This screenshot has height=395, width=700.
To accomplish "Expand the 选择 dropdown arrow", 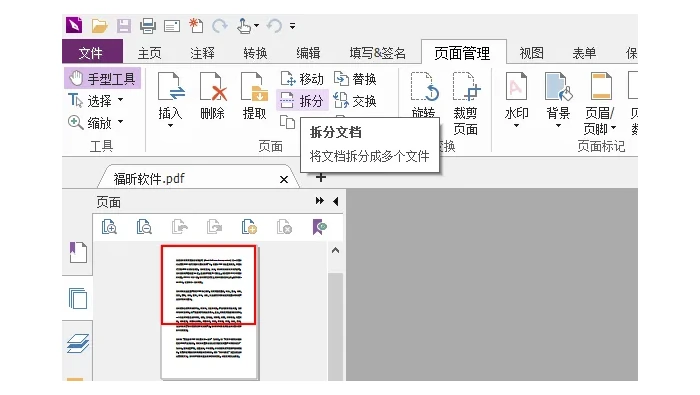I will coord(121,100).
